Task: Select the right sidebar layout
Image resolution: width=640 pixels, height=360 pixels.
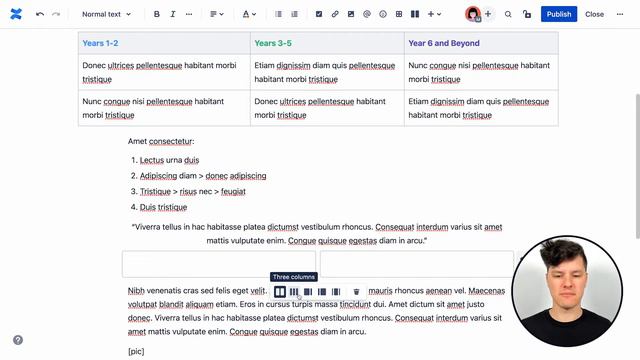Action: [308, 291]
